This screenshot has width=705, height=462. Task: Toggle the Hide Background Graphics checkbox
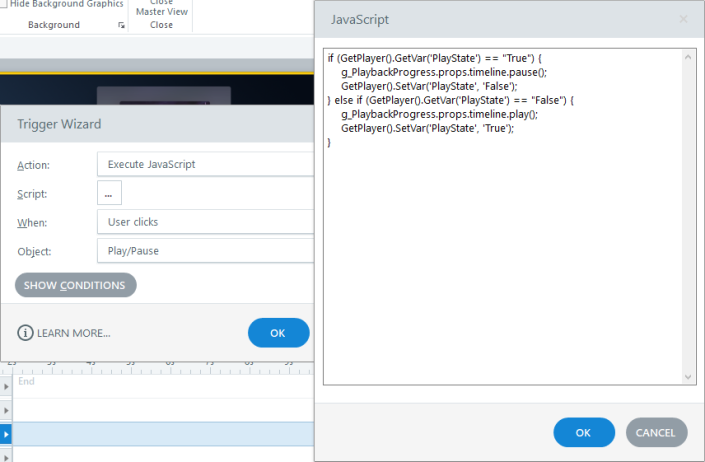(x=3, y=4)
